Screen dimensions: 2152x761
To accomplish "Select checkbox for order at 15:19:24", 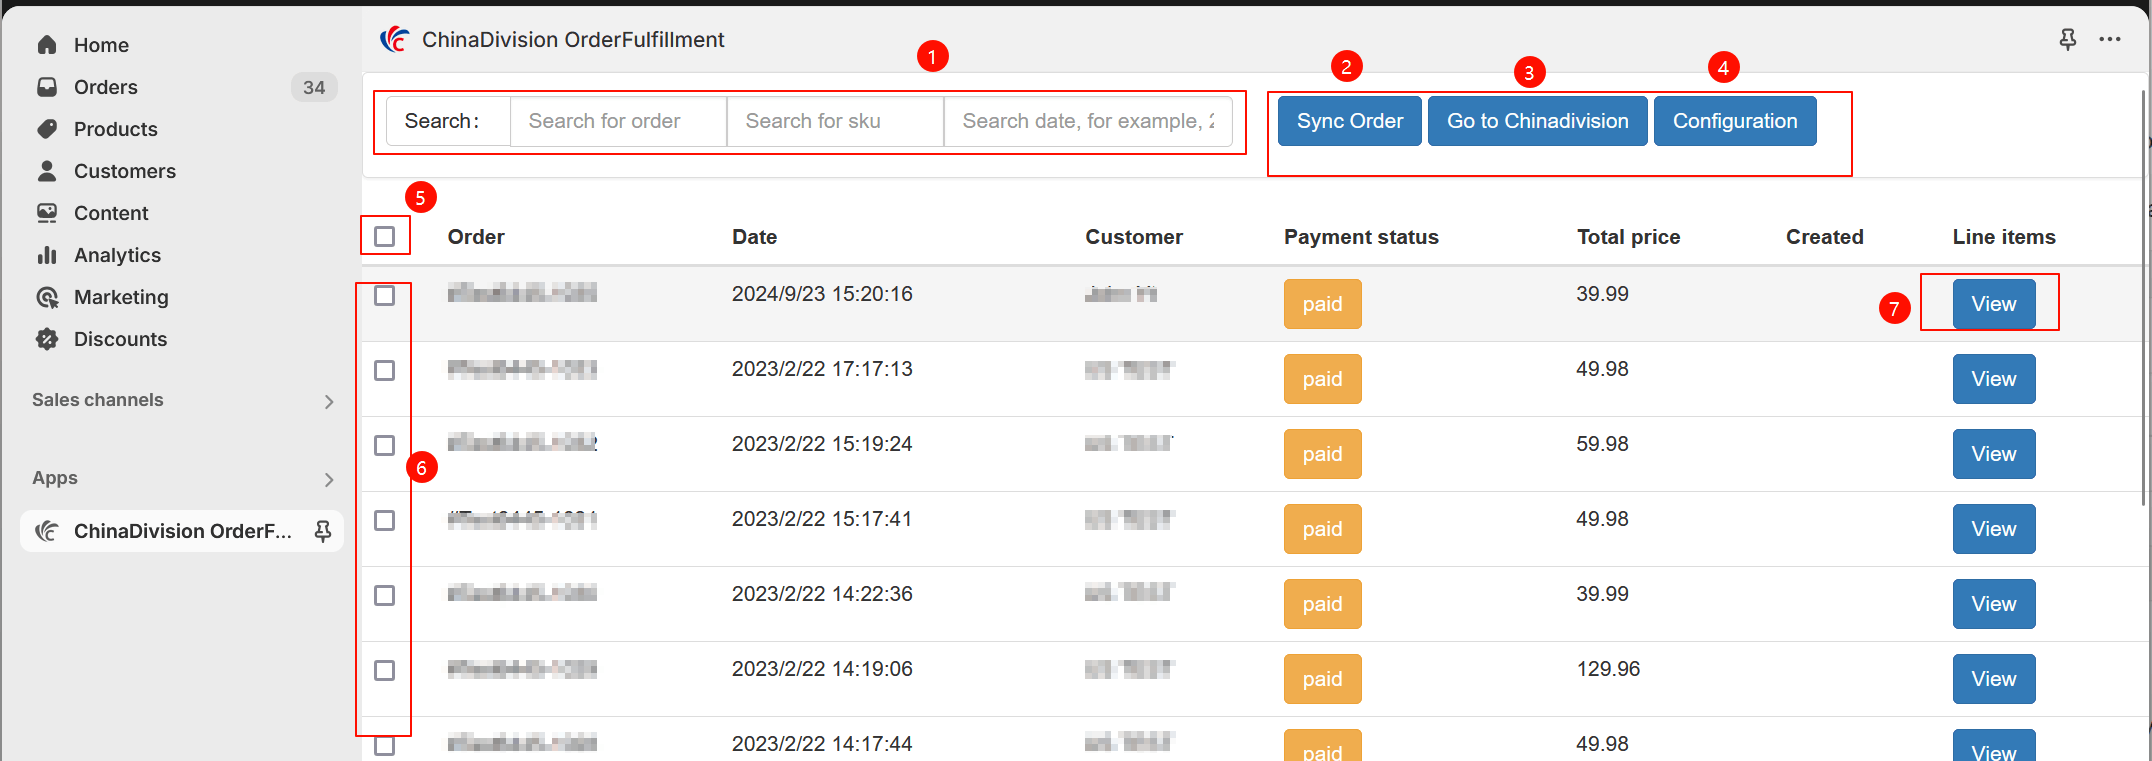I will tap(385, 445).
